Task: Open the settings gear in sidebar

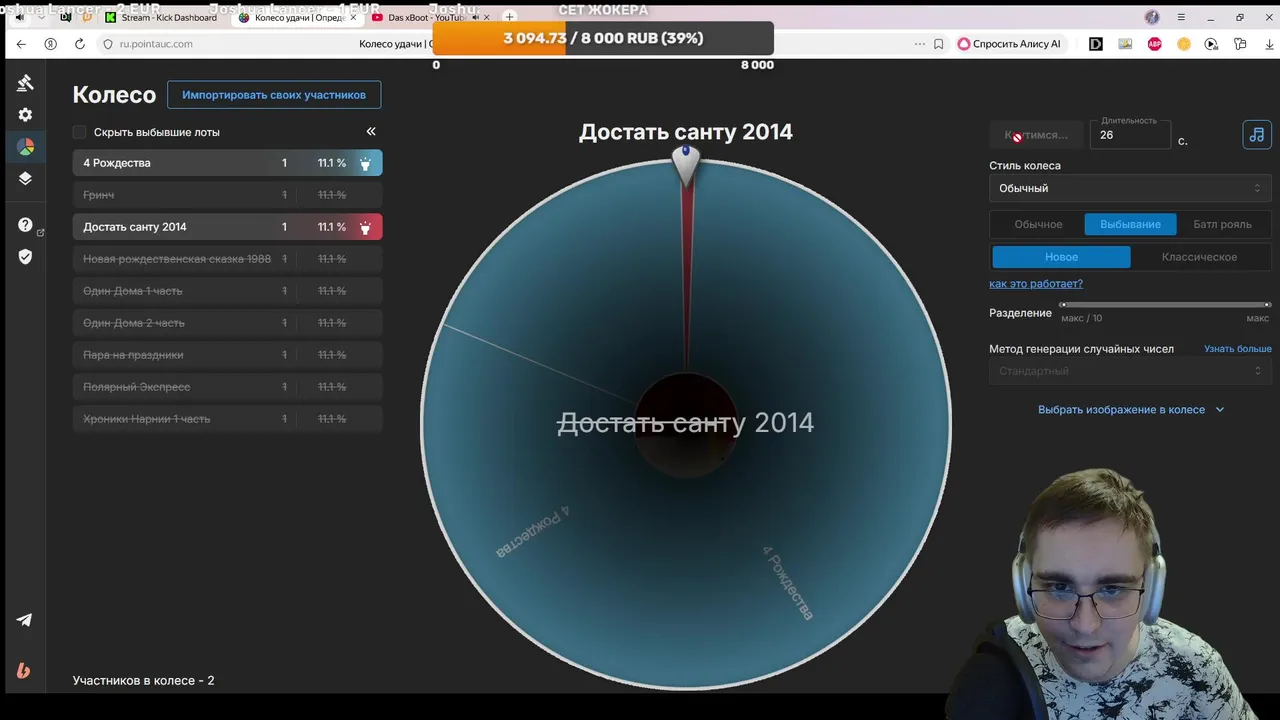Action: (x=25, y=115)
